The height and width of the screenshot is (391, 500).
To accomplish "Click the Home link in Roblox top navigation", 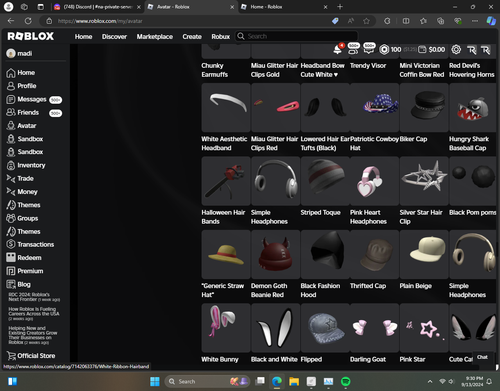I will (83, 37).
